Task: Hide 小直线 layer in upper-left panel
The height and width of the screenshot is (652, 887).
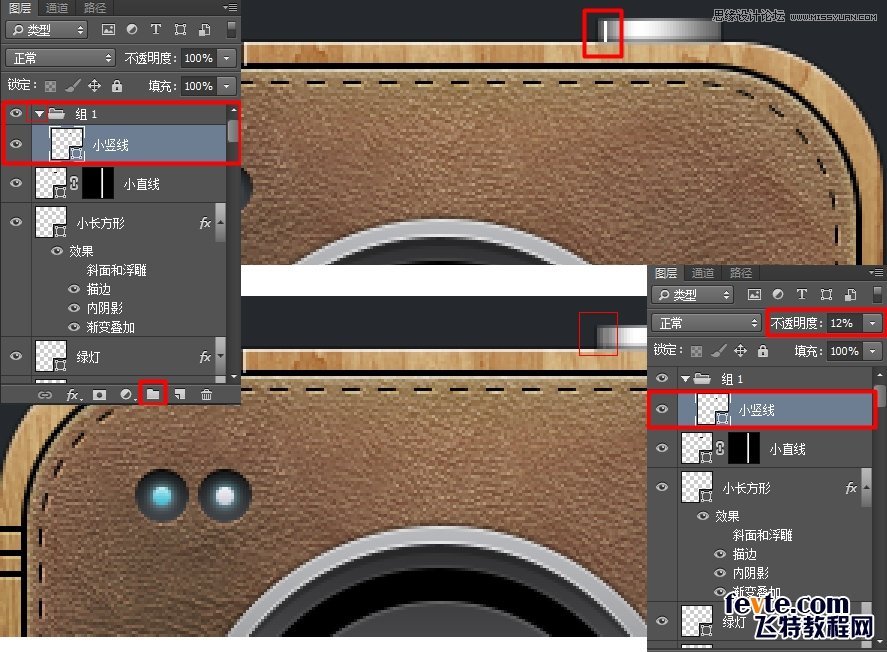Action: [16, 183]
